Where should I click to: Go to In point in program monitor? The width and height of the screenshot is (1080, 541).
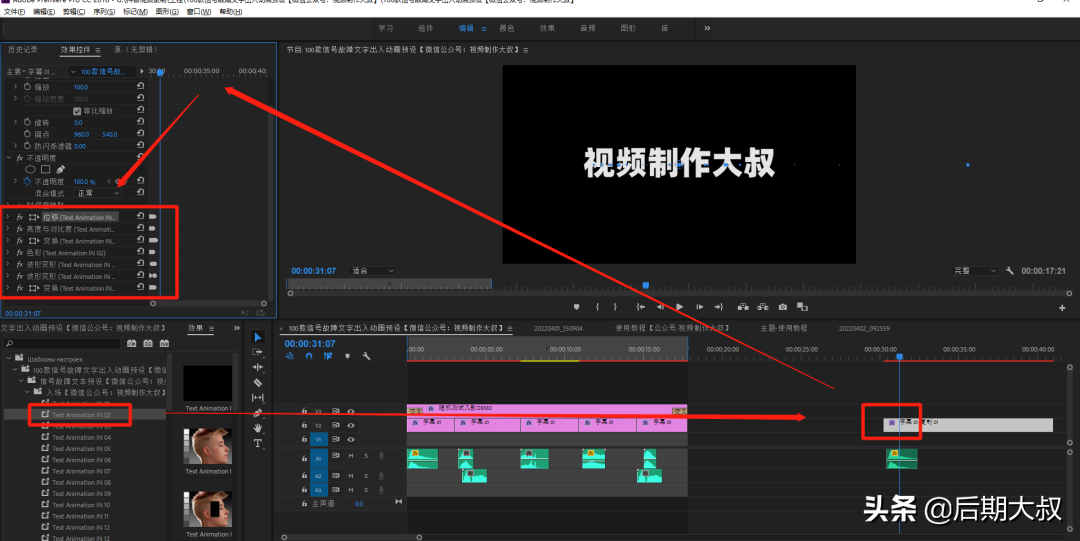(x=641, y=307)
